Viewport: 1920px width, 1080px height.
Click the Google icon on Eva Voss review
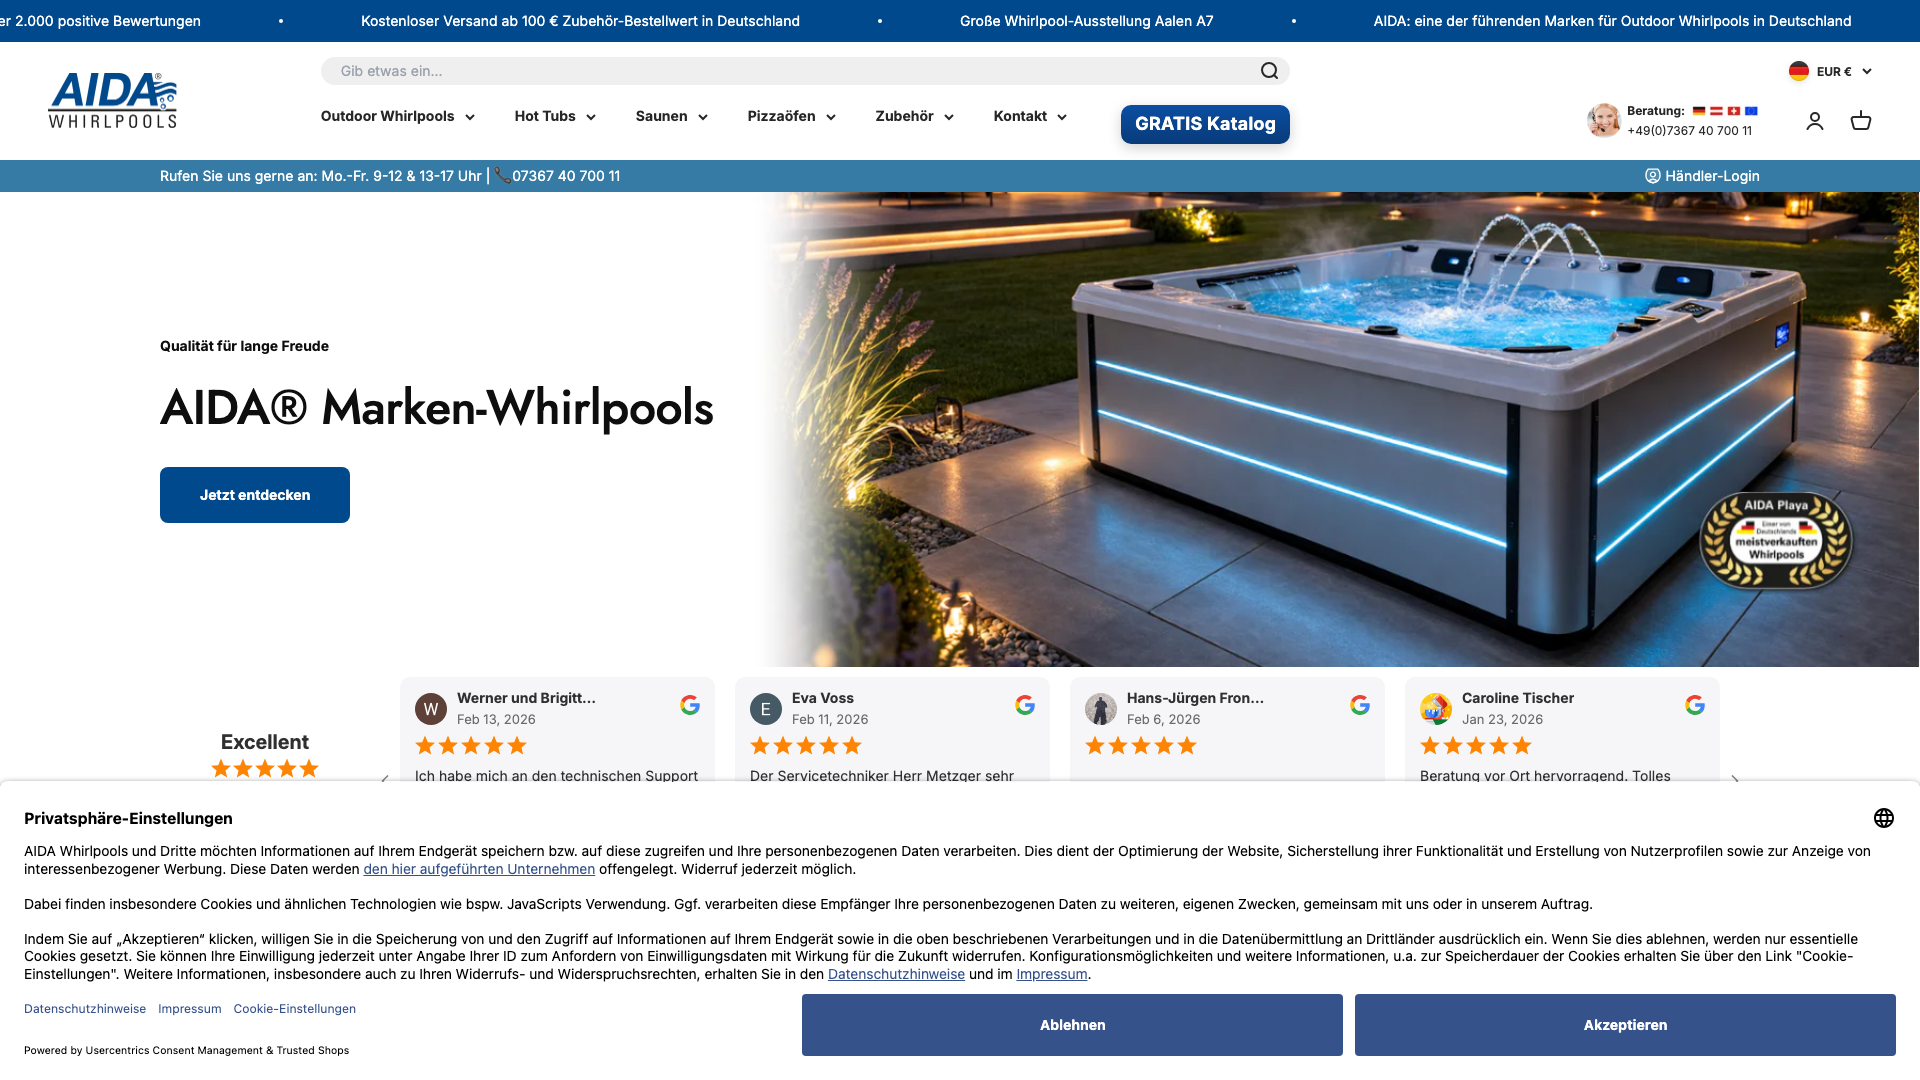(x=1025, y=705)
